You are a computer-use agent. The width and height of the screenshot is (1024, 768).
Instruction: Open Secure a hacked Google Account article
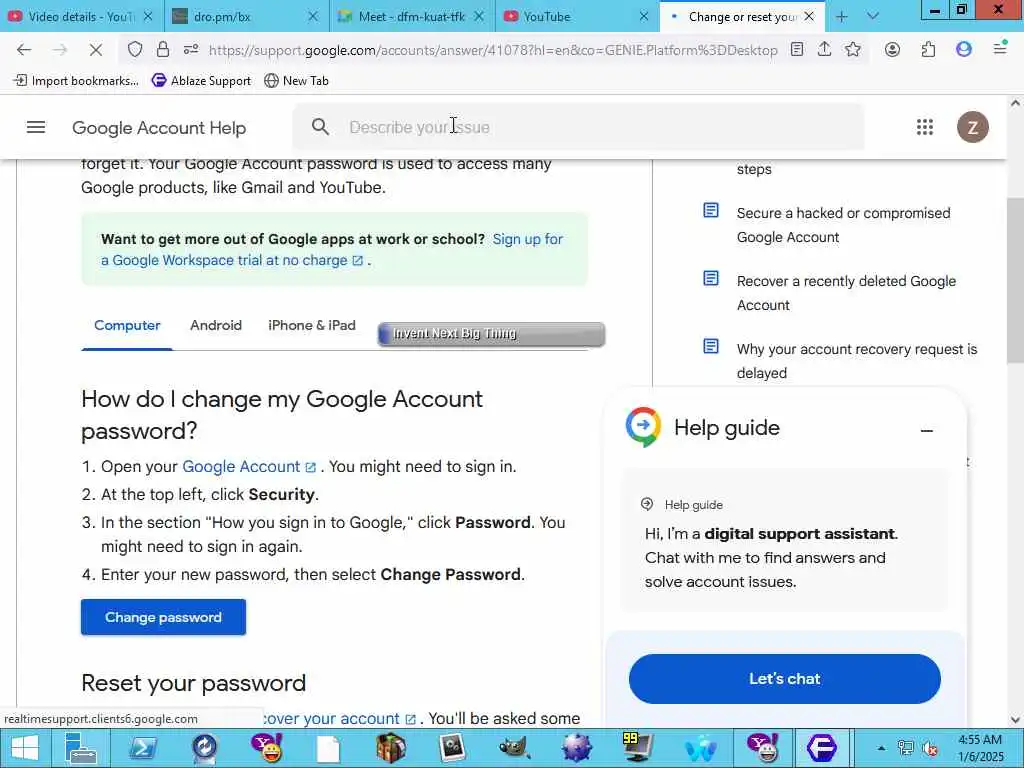(x=843, y=225)
